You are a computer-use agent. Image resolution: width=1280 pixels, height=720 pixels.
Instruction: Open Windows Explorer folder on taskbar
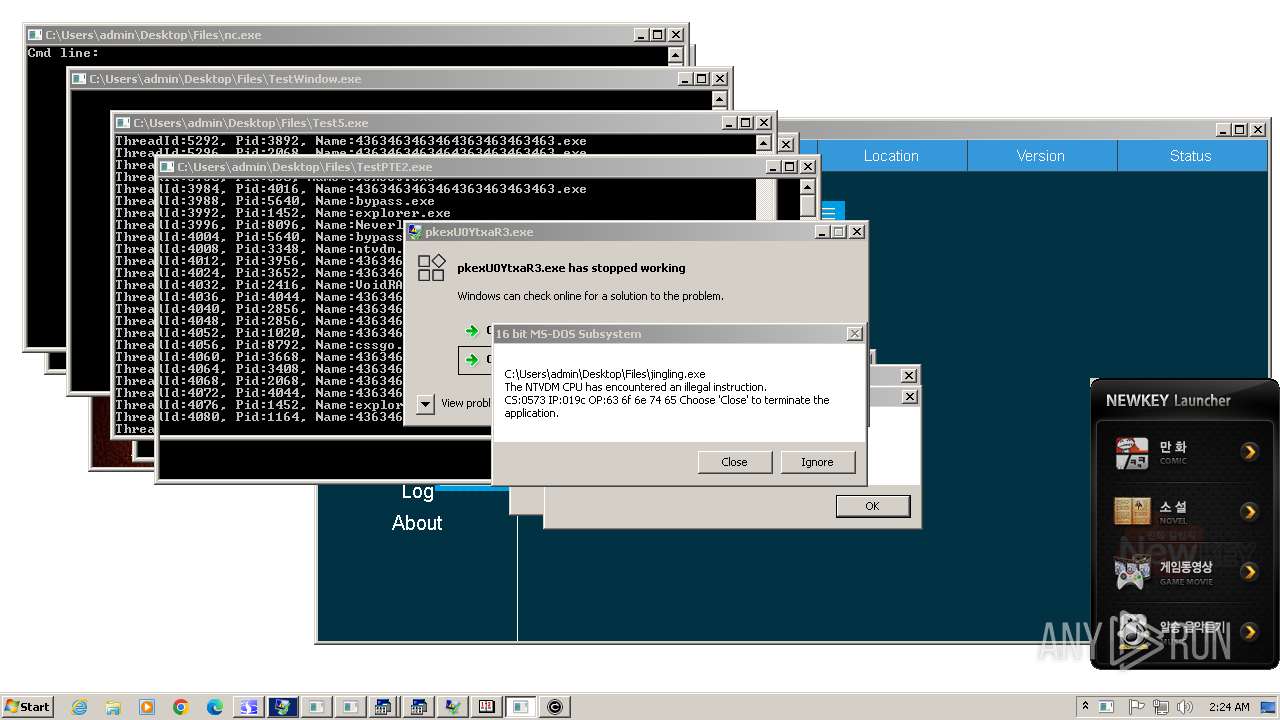click(x=113, y=707)
